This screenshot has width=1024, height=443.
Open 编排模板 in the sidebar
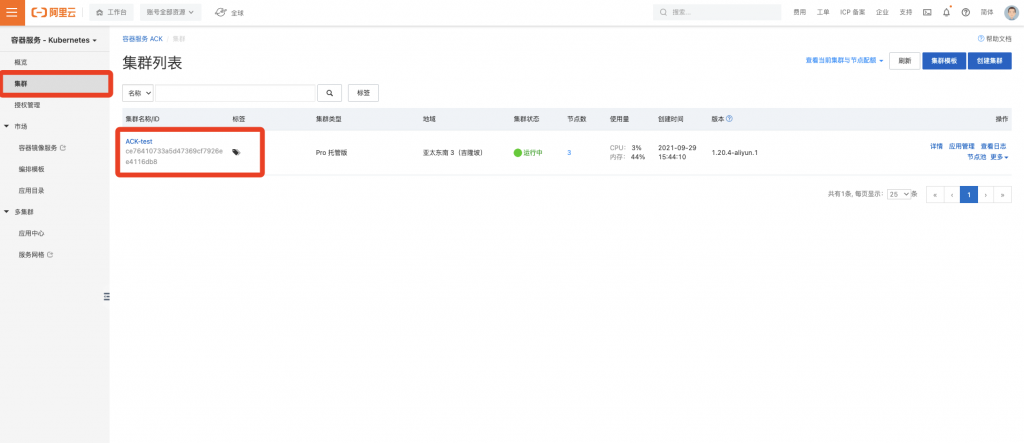[31, 169]
